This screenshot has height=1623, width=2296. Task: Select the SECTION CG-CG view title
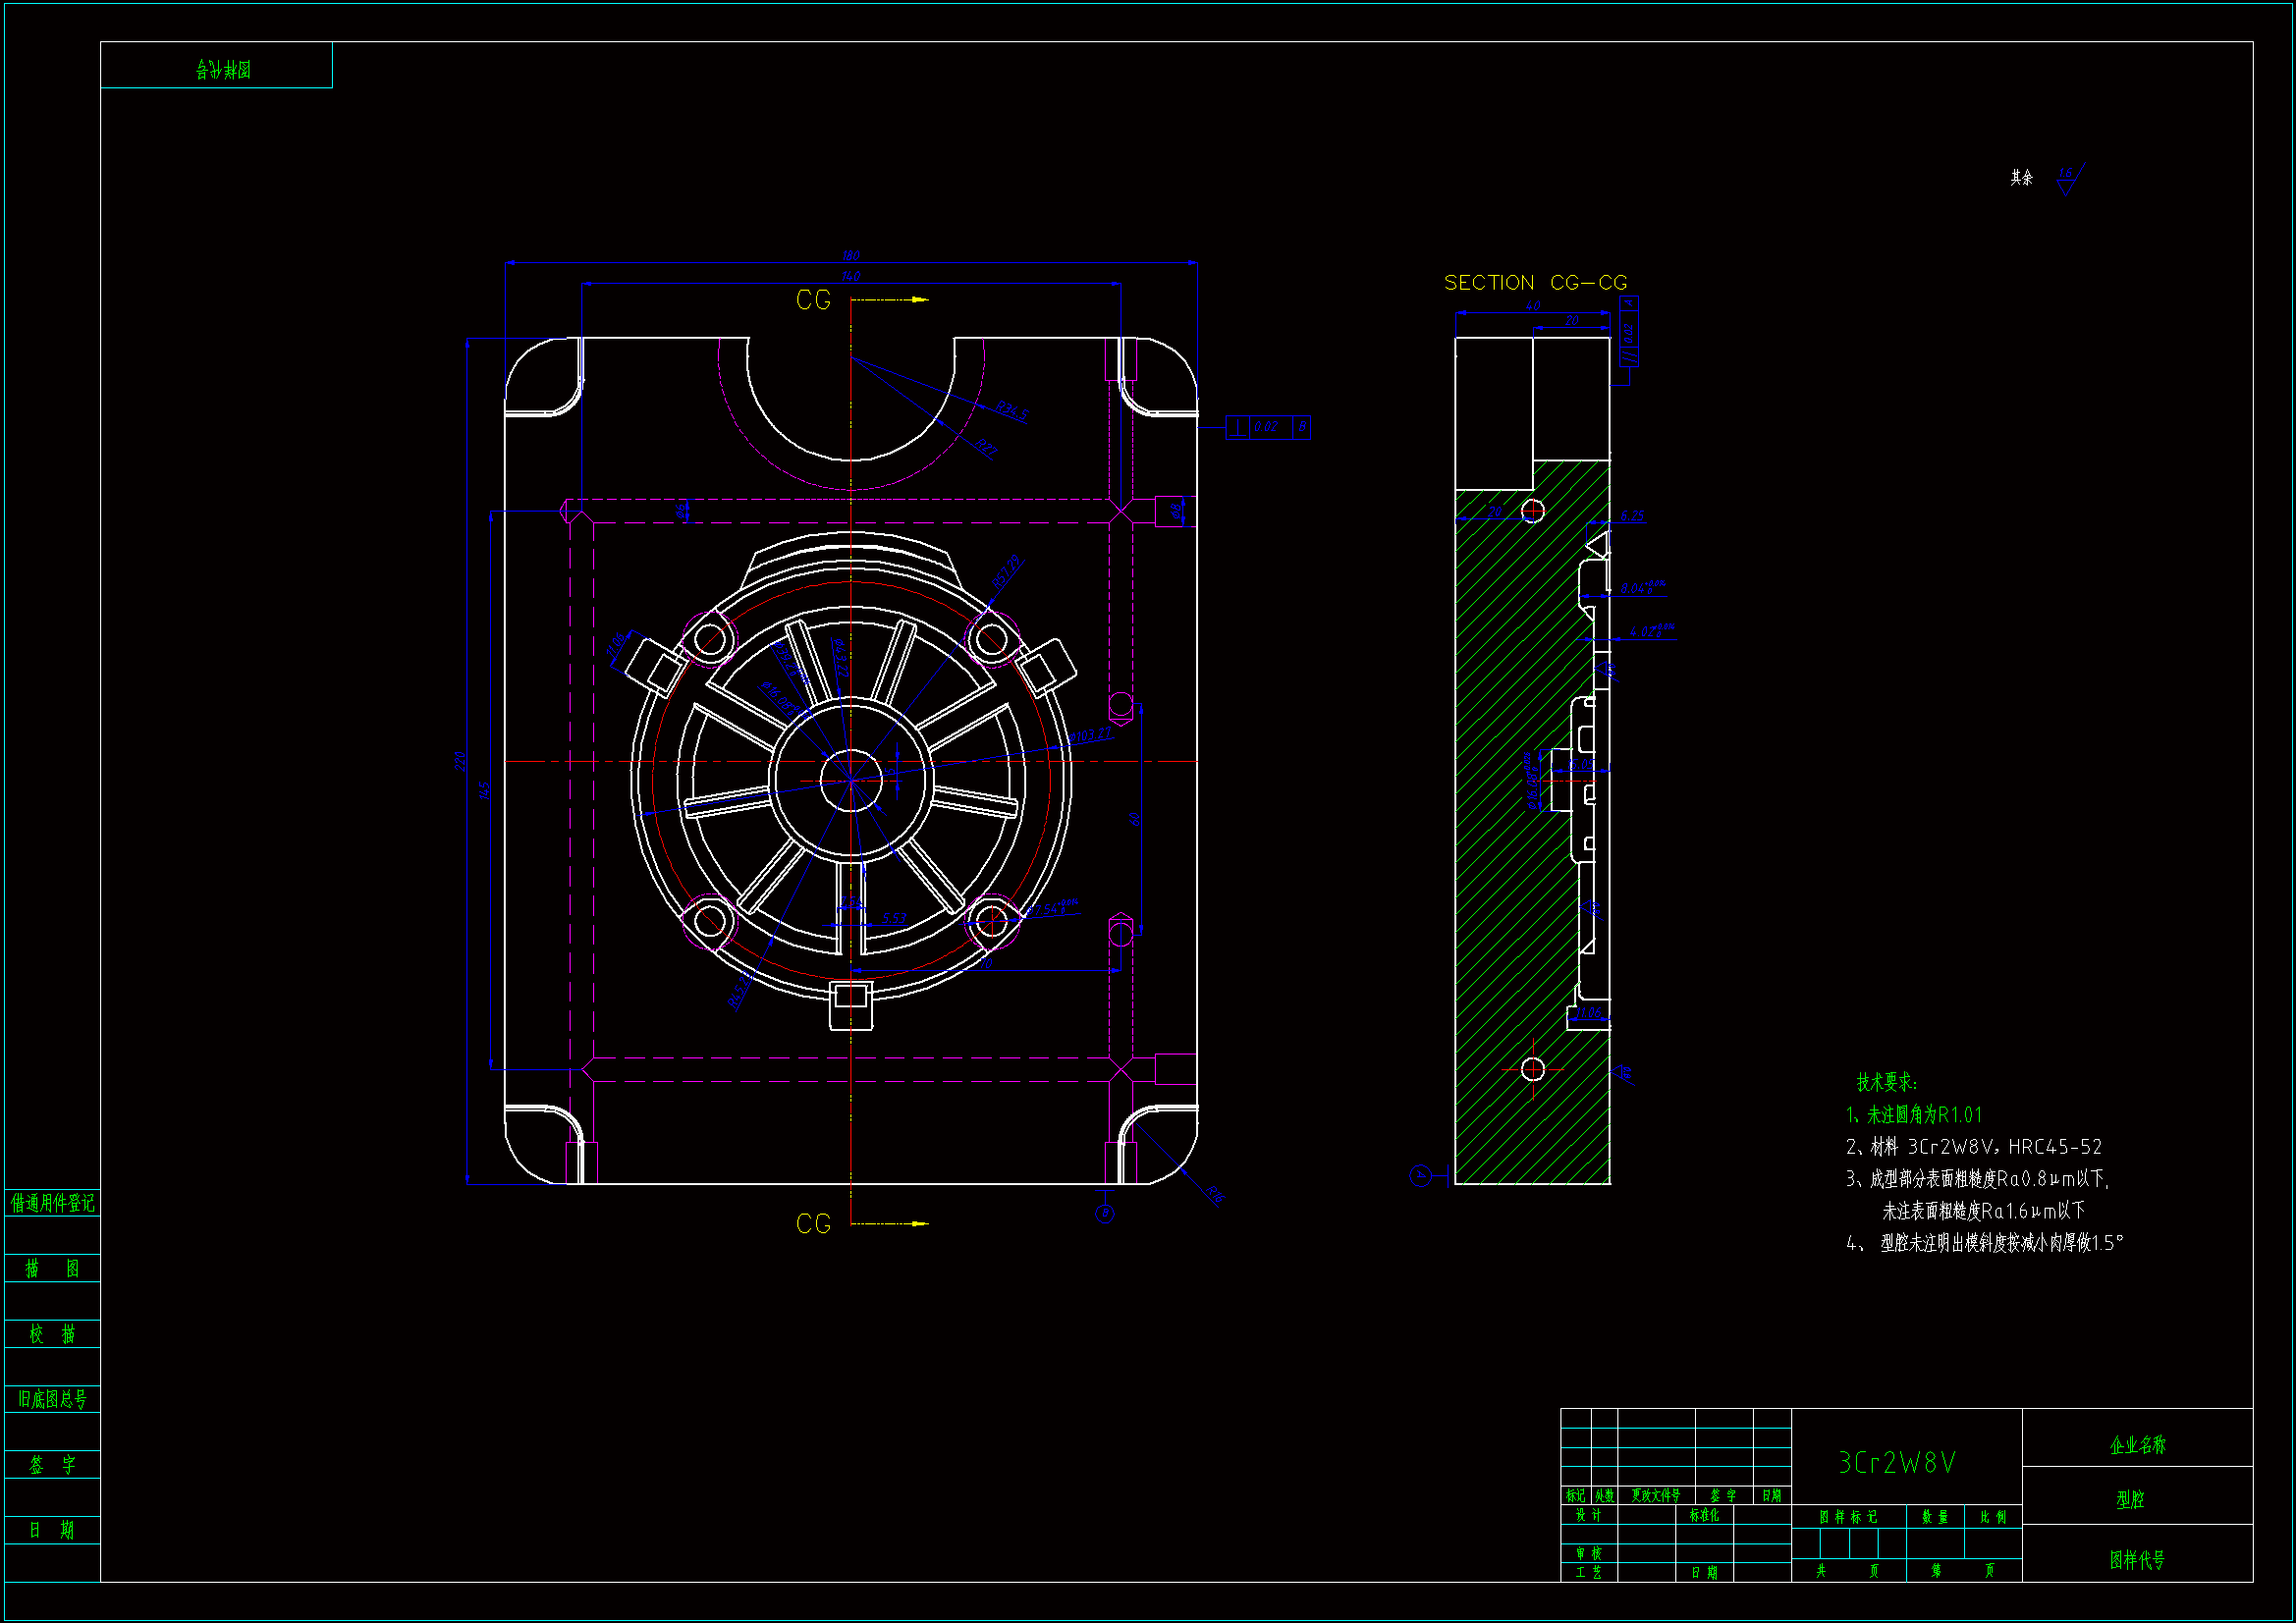click(1535, 283)
